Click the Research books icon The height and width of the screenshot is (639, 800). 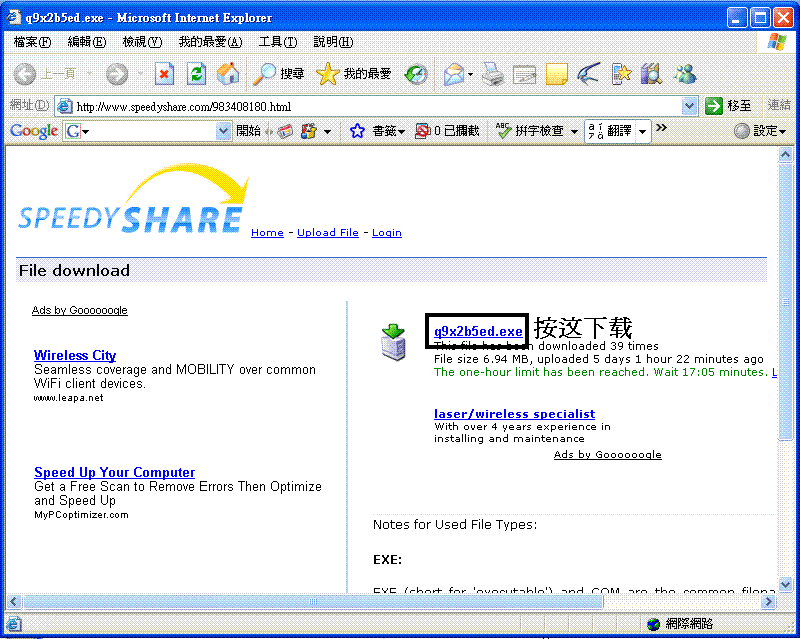[x=652, y=75]
